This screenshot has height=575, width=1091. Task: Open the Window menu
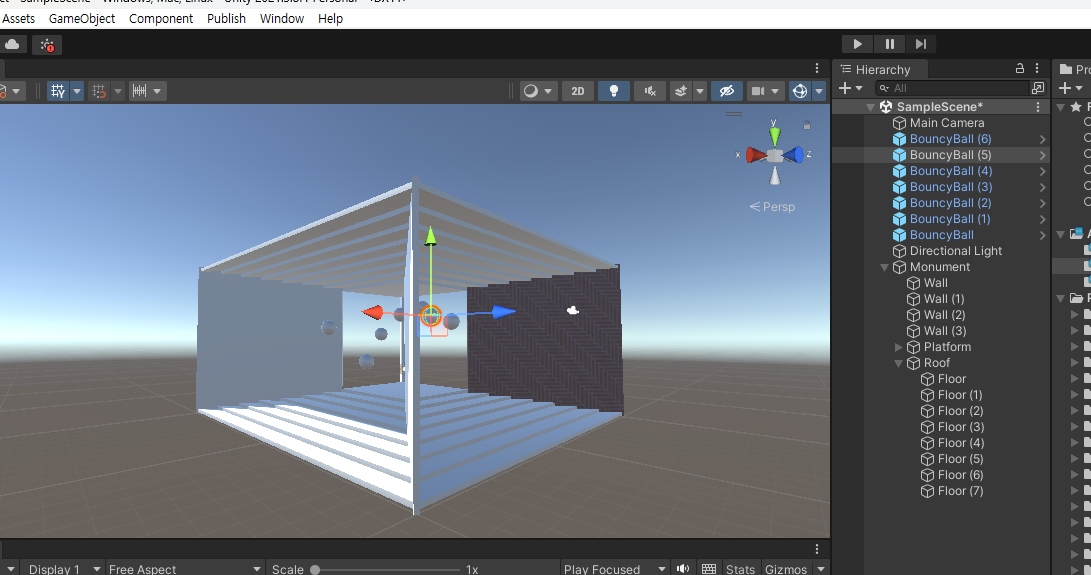click(282, 19)
